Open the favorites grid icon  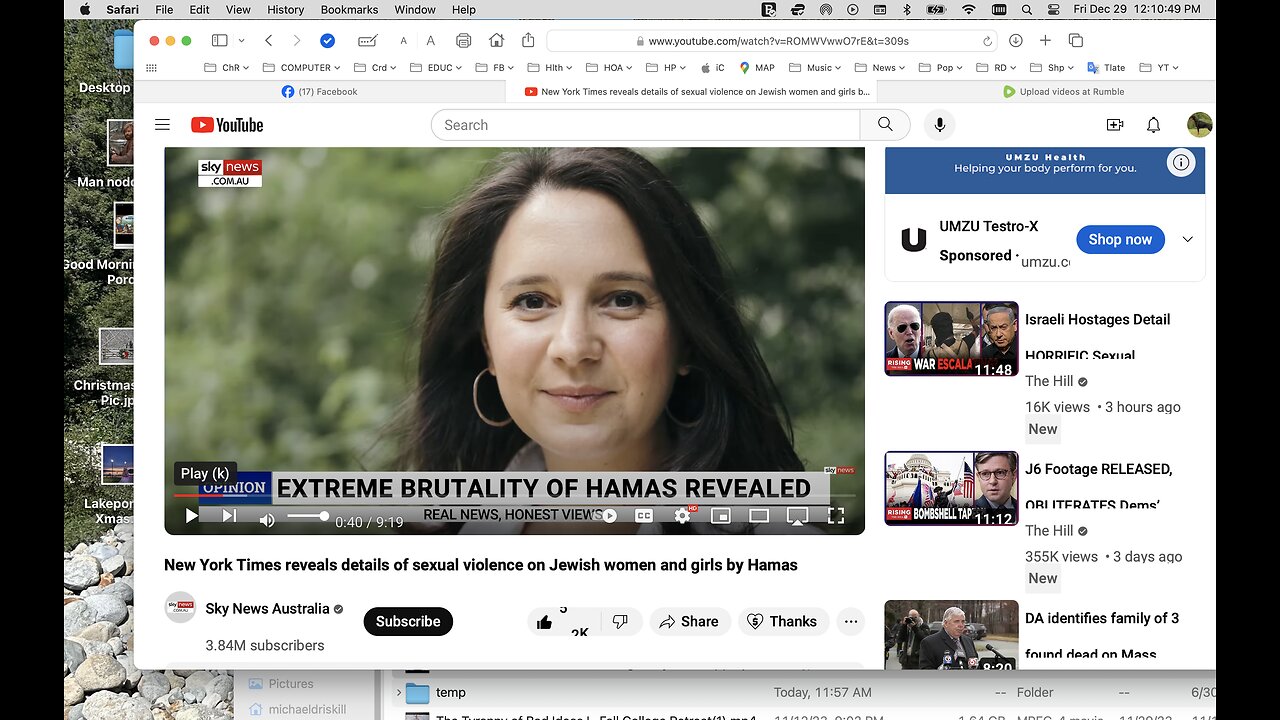point(152,68)
